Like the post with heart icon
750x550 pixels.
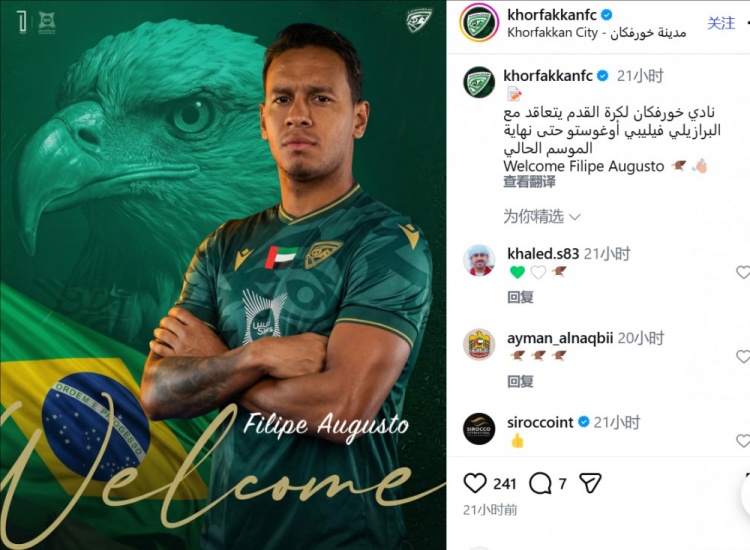475,483
